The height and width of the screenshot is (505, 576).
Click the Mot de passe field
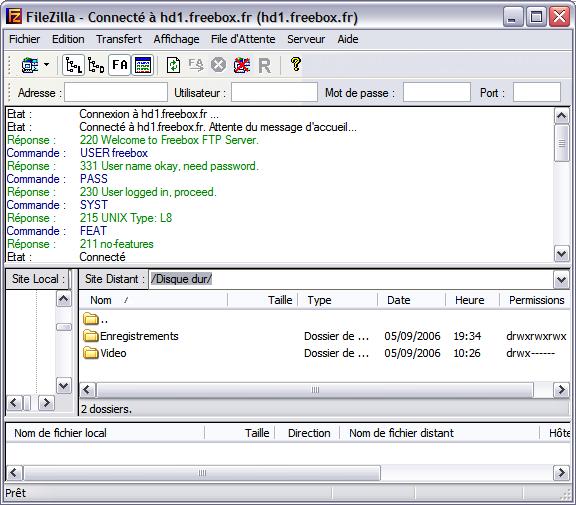click(437, 92)
